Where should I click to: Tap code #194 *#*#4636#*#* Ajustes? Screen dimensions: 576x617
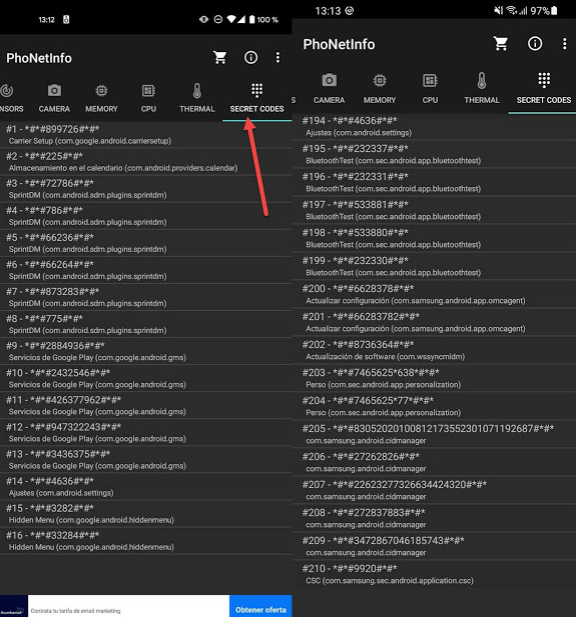click(434, 126)
